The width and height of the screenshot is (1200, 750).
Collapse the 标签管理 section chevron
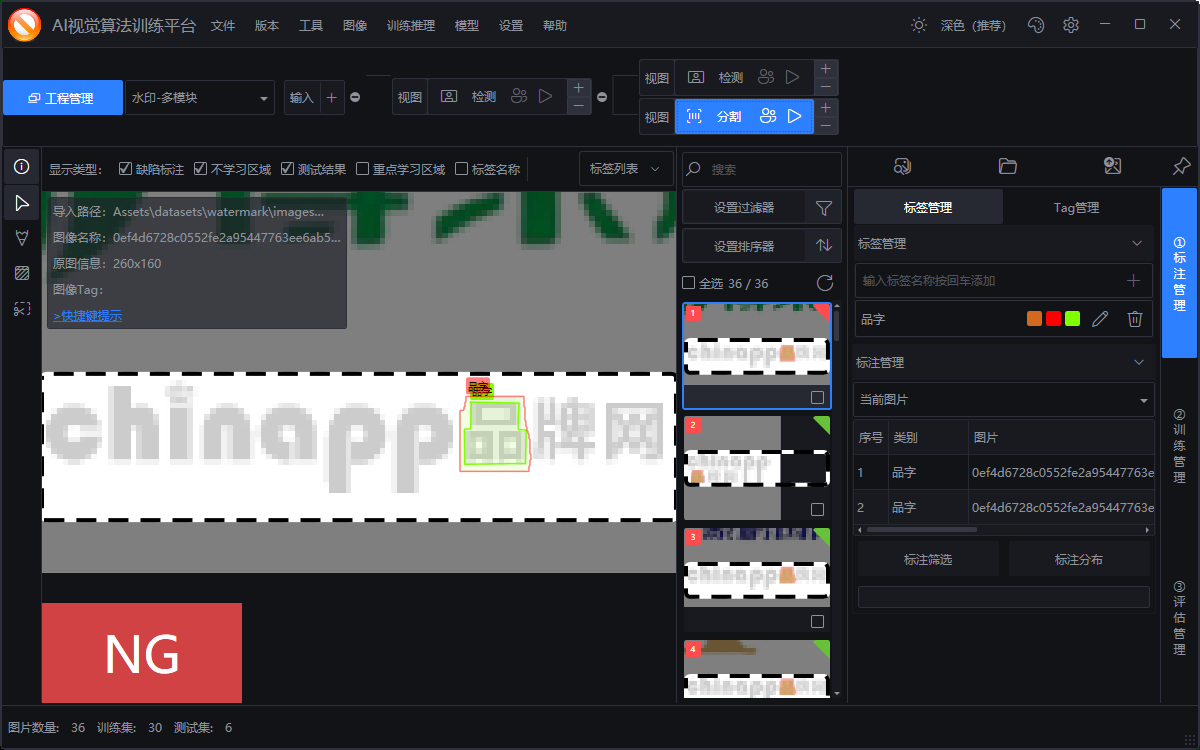coord(1136,243)
